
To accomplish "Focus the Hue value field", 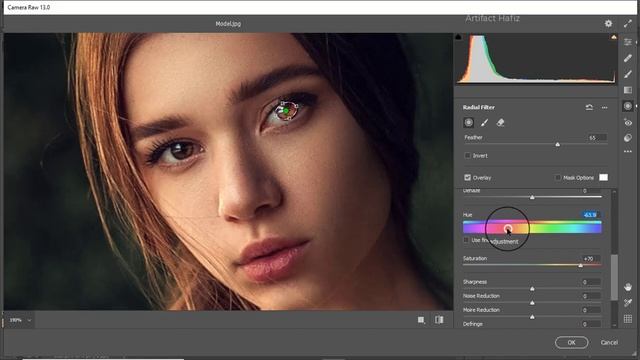I will 591,215.
